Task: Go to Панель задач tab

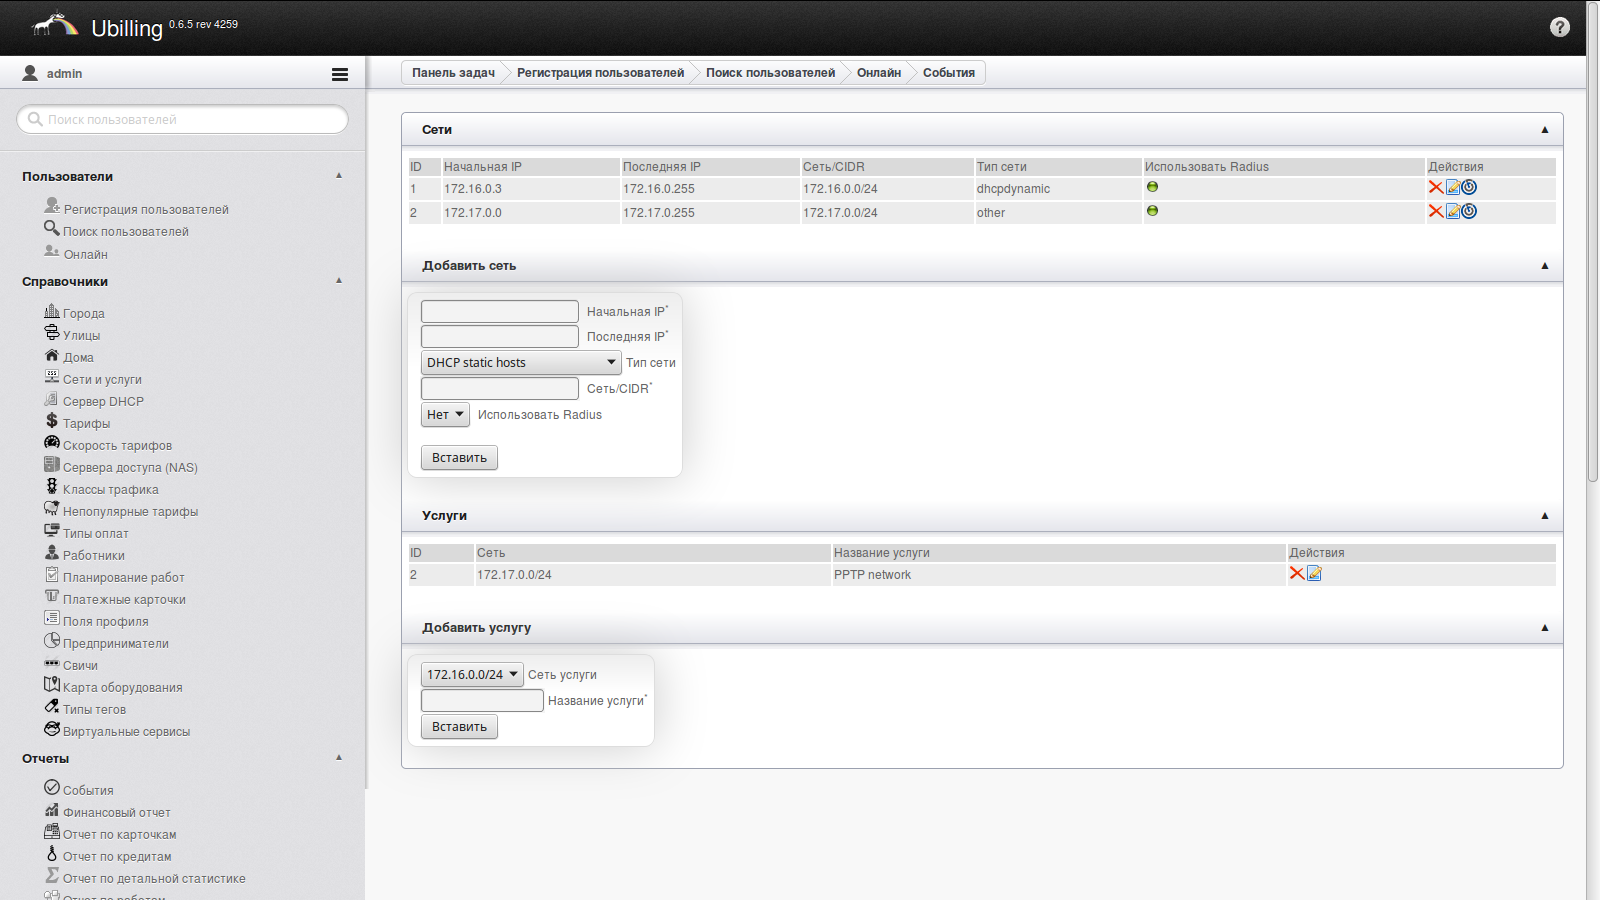Action: [453, 73]
